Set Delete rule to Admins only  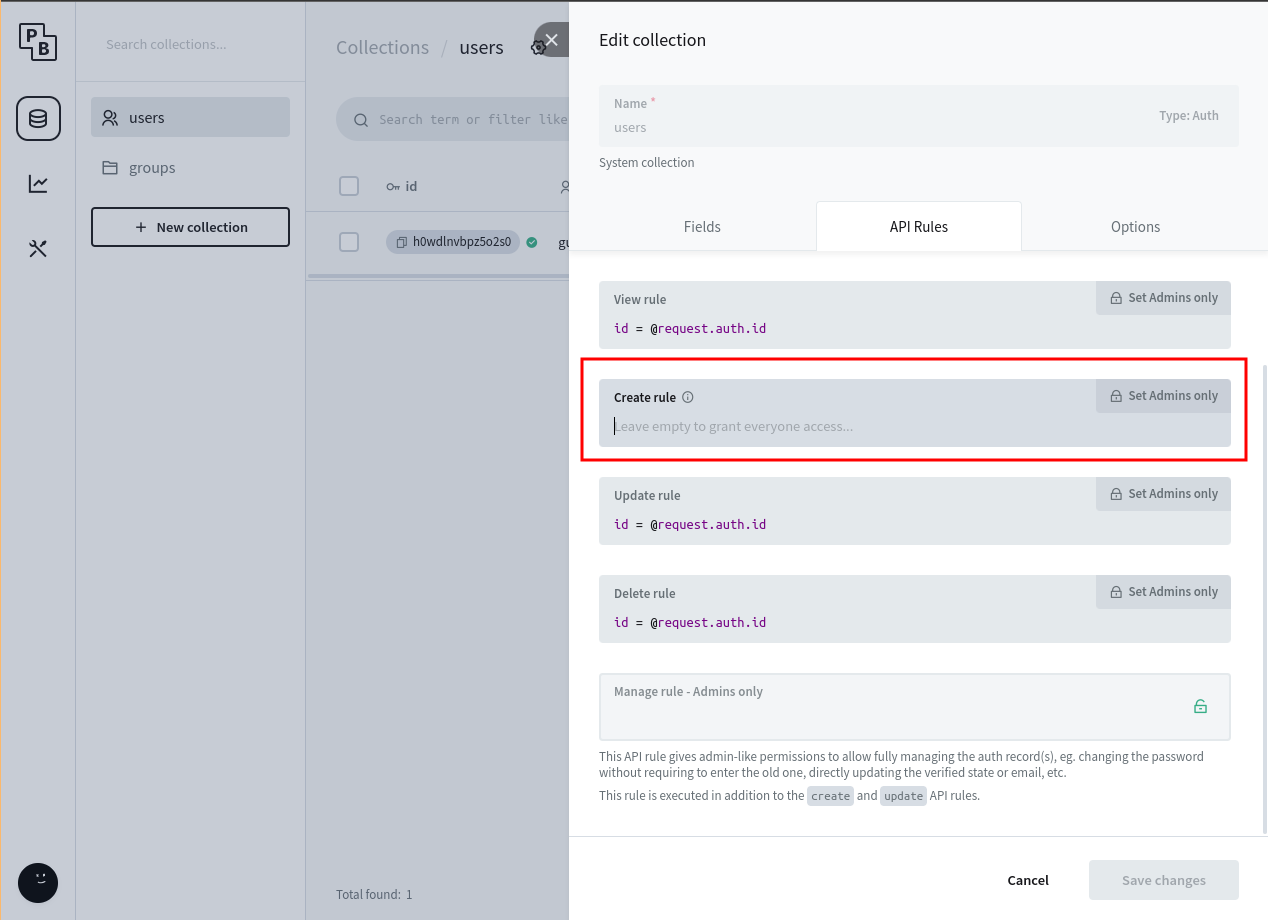tap(1163, 592)
